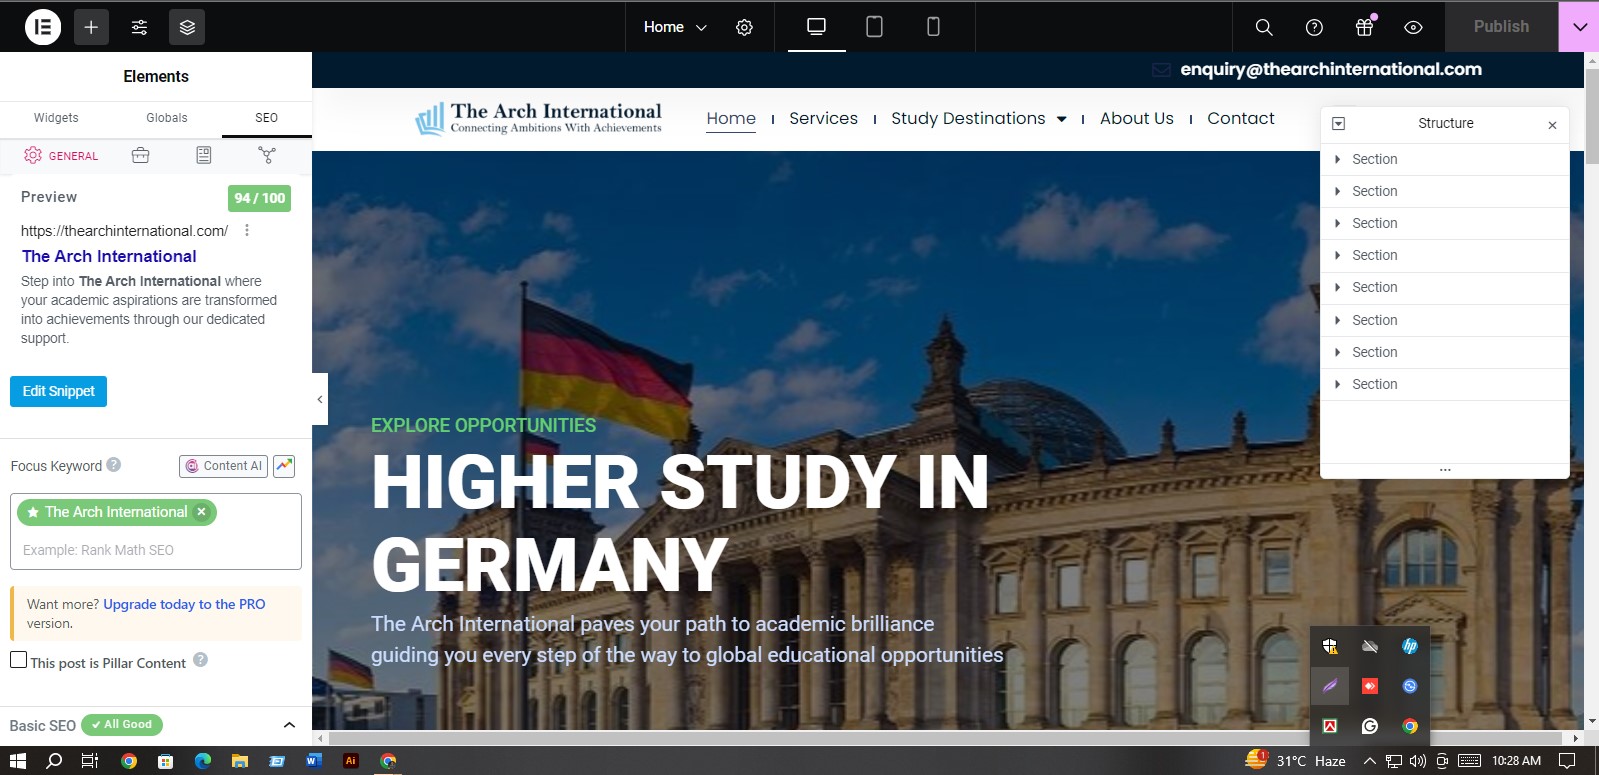Open the Finder search icon
This screenshot has height=775, width=1599.
coord(1264,27)
